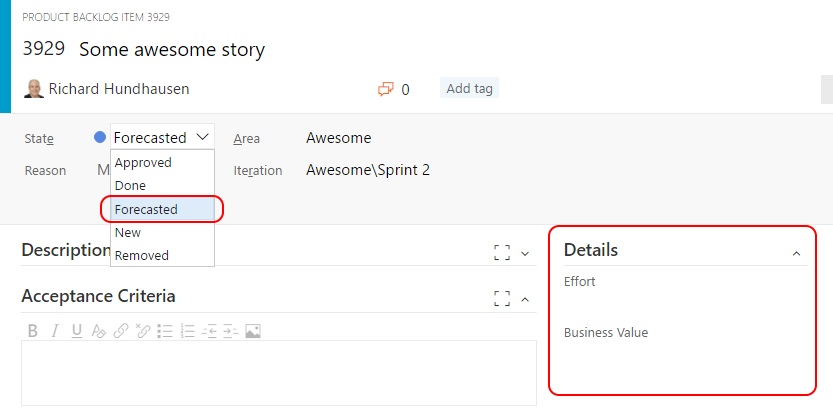Click the underline formatting icon

point(77,330)
